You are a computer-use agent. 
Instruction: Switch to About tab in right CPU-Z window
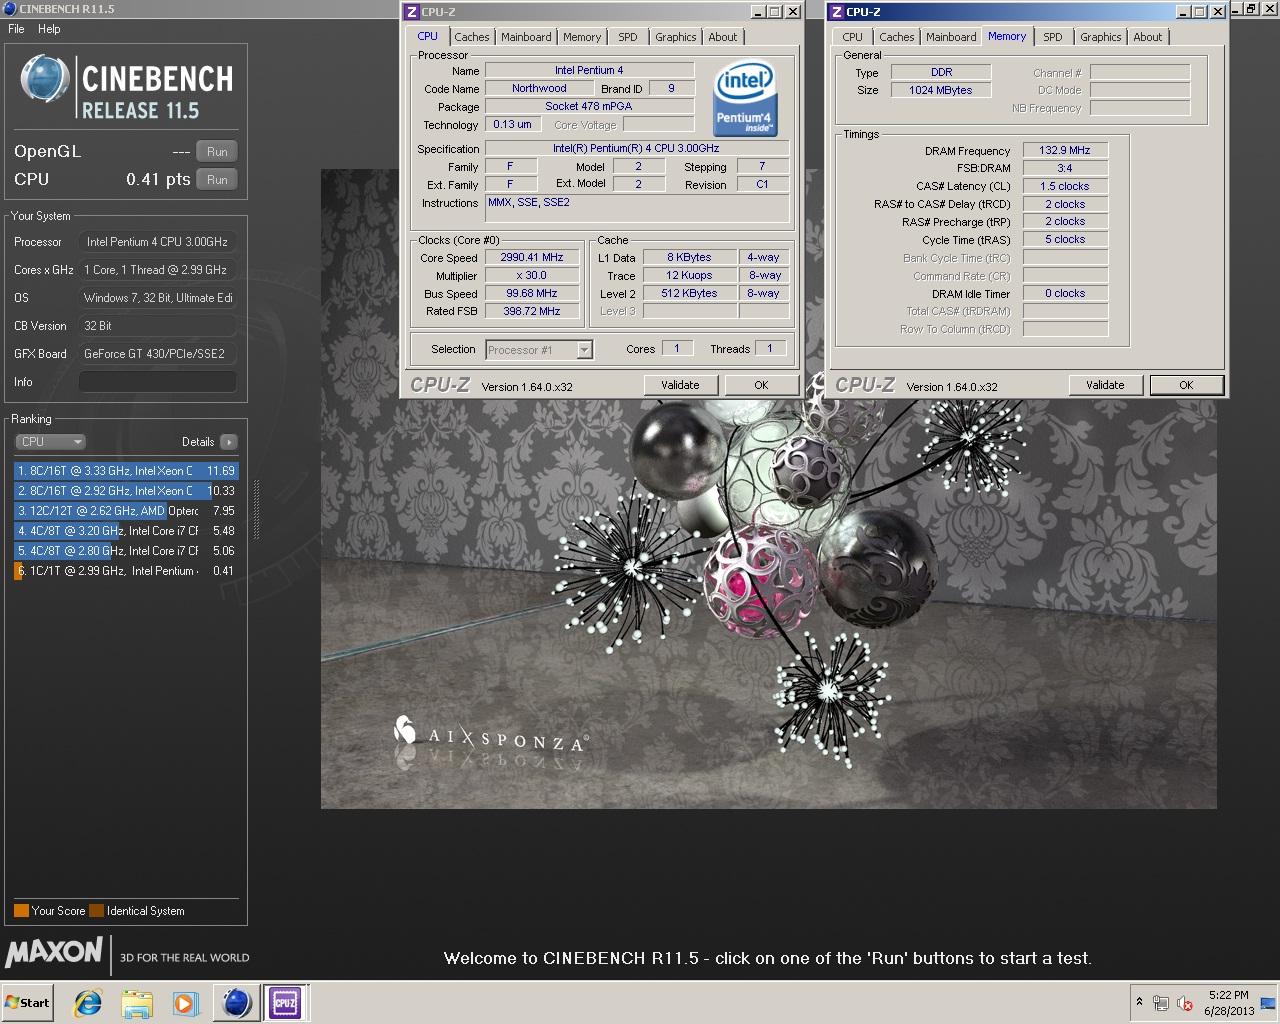pyautogui.click(x=1148, y=37)
